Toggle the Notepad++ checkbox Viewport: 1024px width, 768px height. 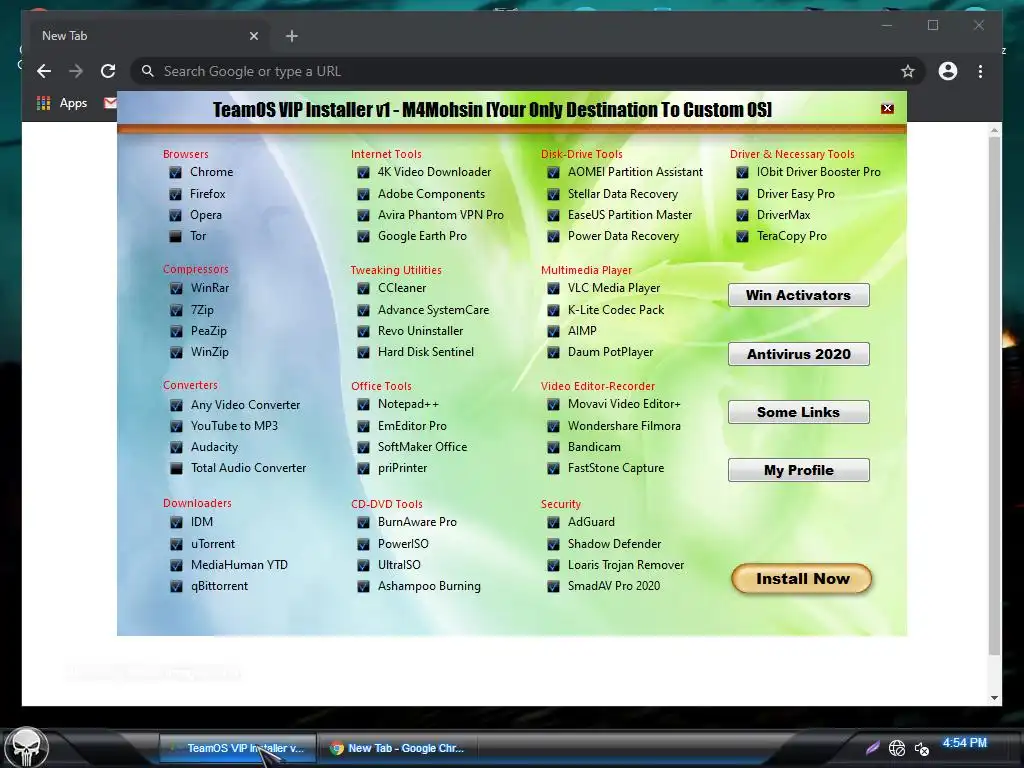coord(363,405)
